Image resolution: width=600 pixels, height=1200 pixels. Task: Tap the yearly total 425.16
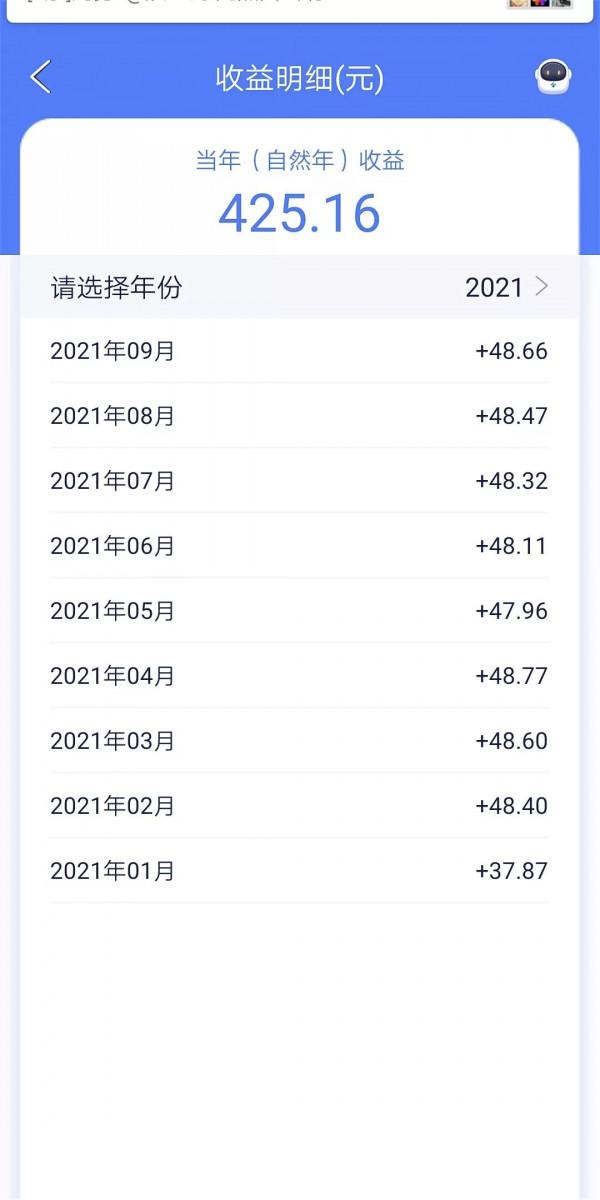(x=300, y=212)
